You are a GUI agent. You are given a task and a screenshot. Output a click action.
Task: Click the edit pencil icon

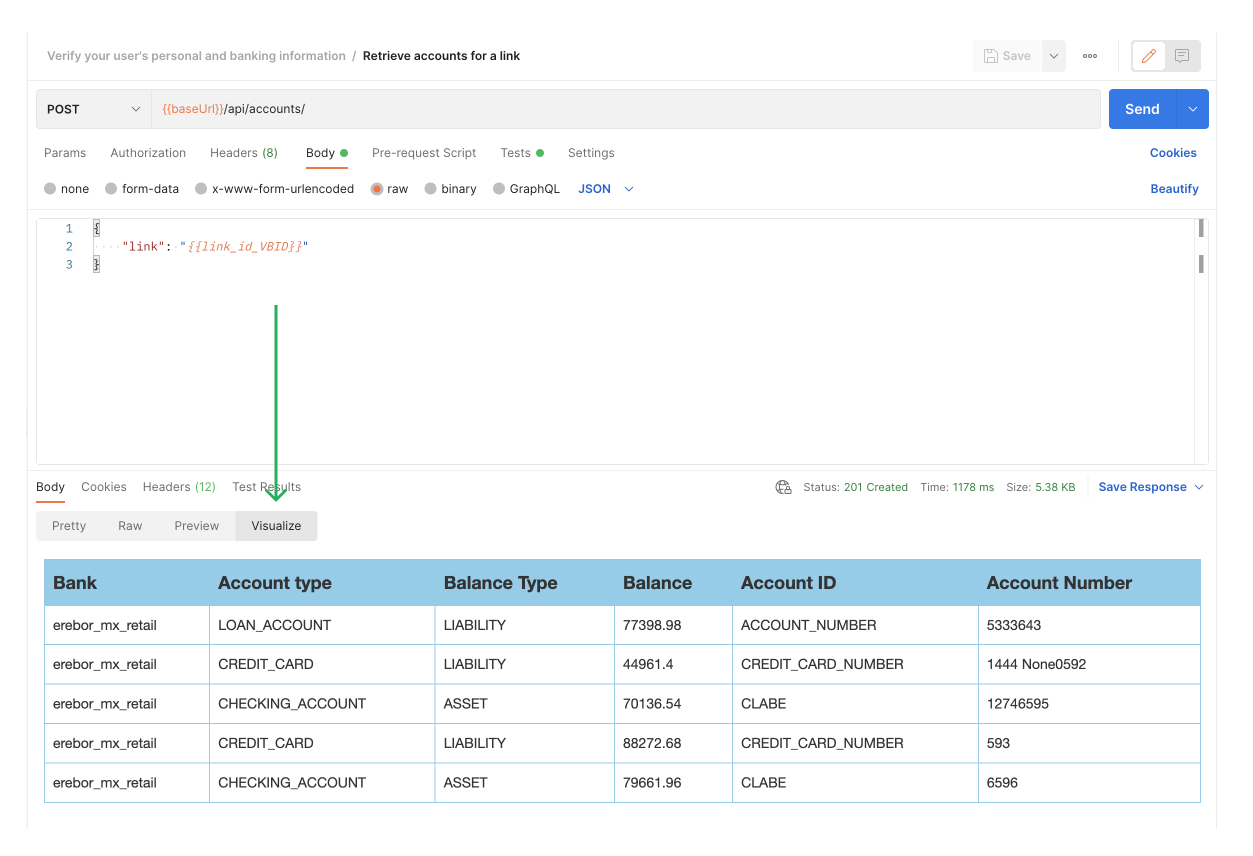pos(1149,56)
